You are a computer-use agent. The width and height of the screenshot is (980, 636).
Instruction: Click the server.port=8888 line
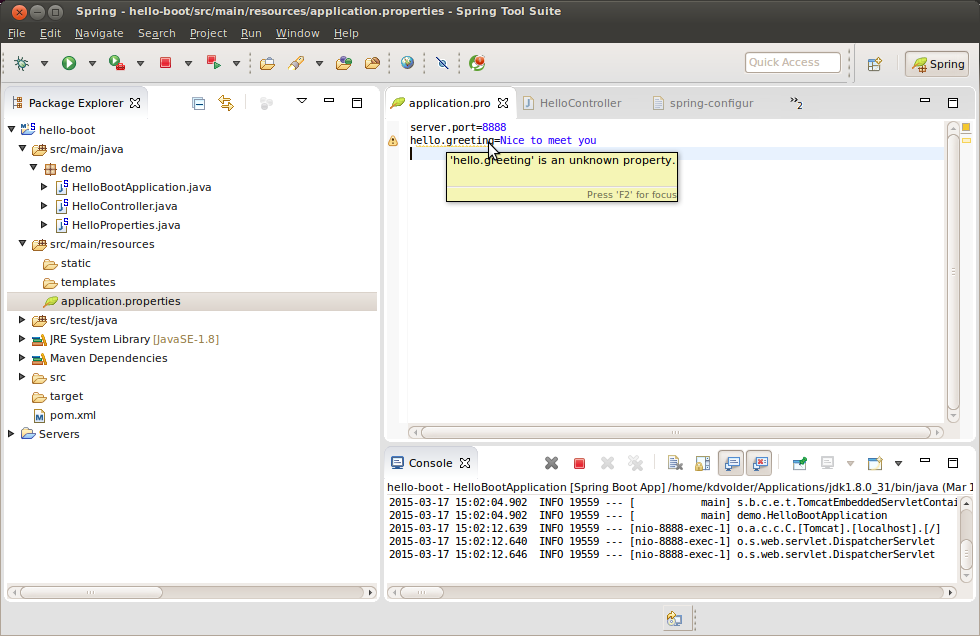click(458, 127)
